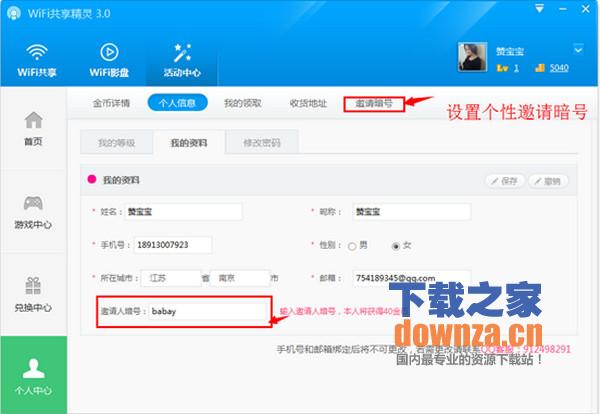This screenshot has height=414, width=600.
Task: Open 游戏中心 game center
Action: [x=33, y=212]
